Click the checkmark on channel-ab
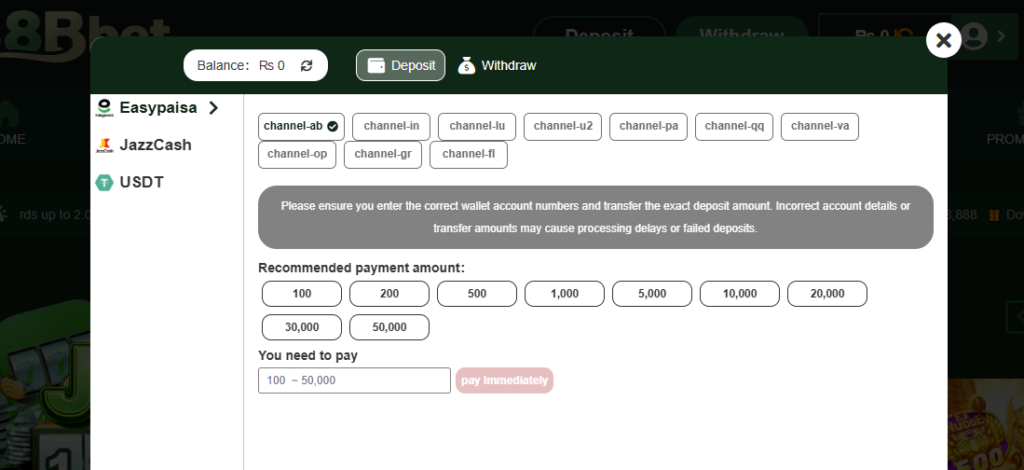Image resolution: width=1024 pixels, height=470 pixels. (332, 127)
